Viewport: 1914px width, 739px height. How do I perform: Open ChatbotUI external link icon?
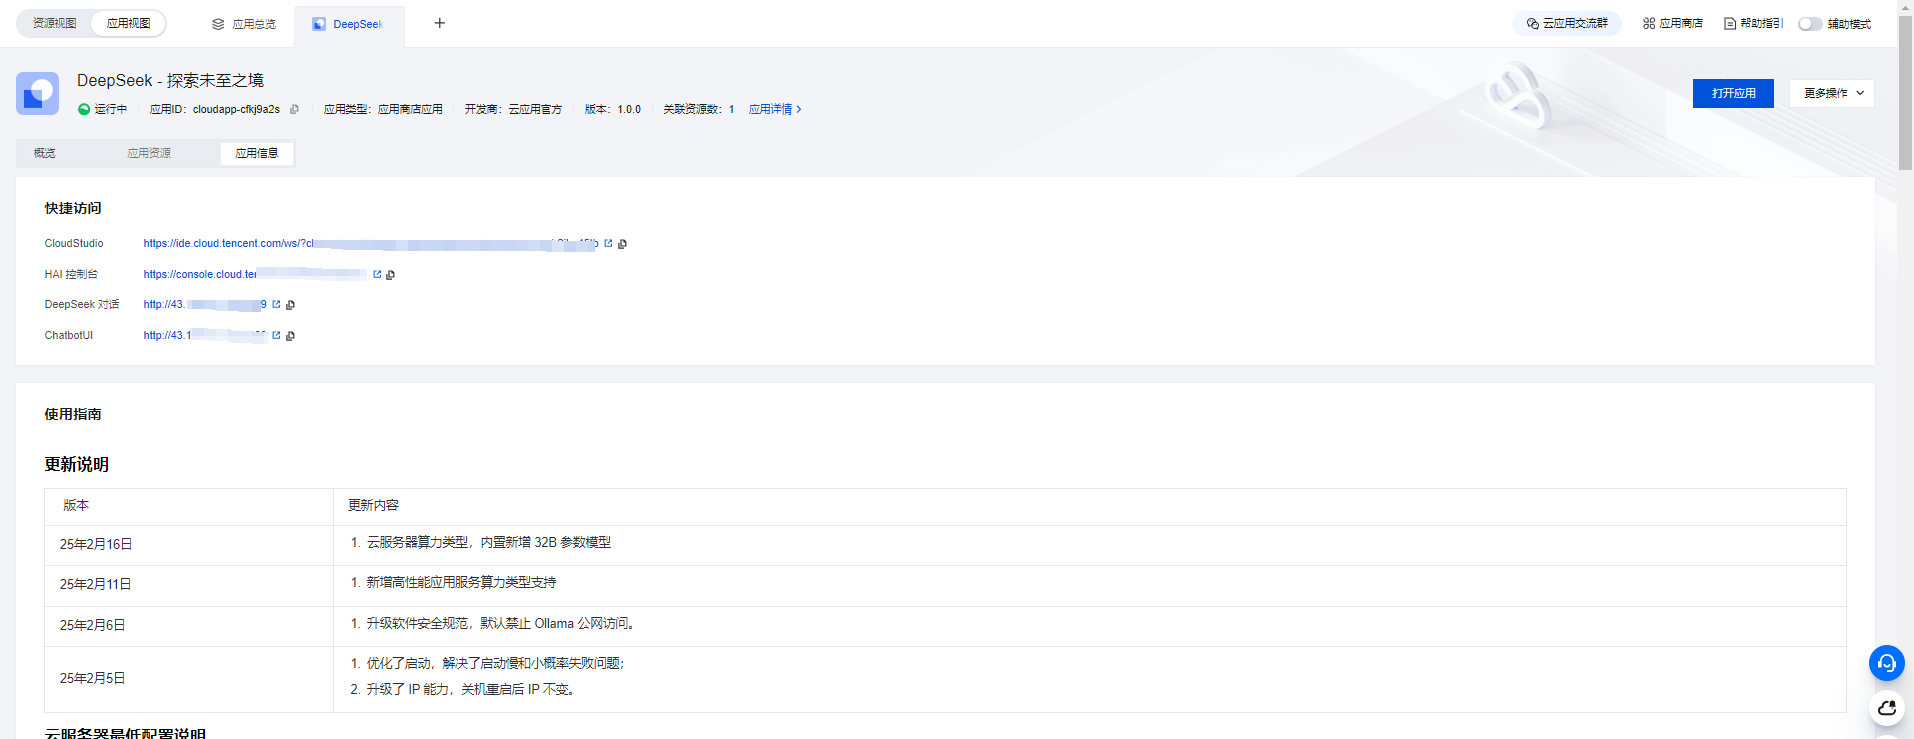[276, 335]
